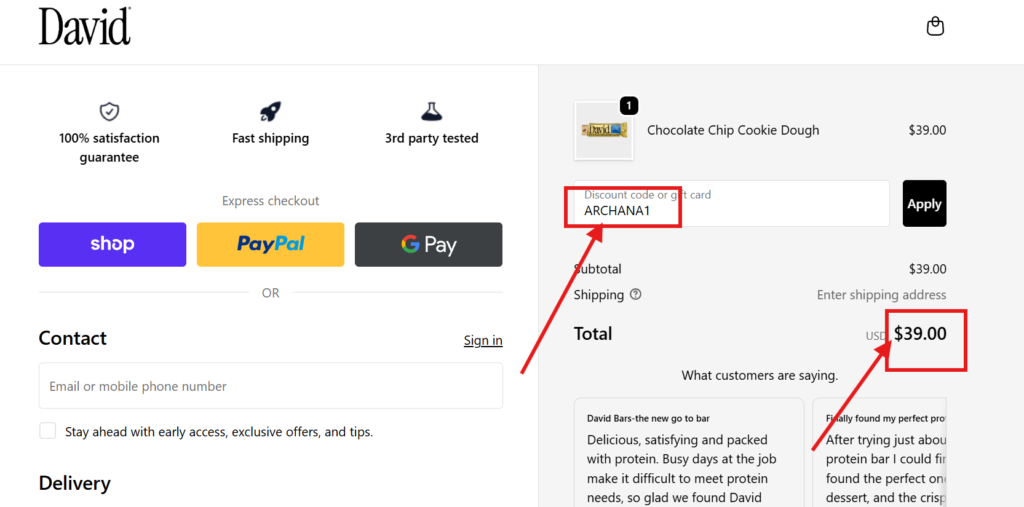Click the Chocolate Chip Cookie Dough product name
Image resolution: width=1024 pixels, height=507 pixels.
(733, 130)
